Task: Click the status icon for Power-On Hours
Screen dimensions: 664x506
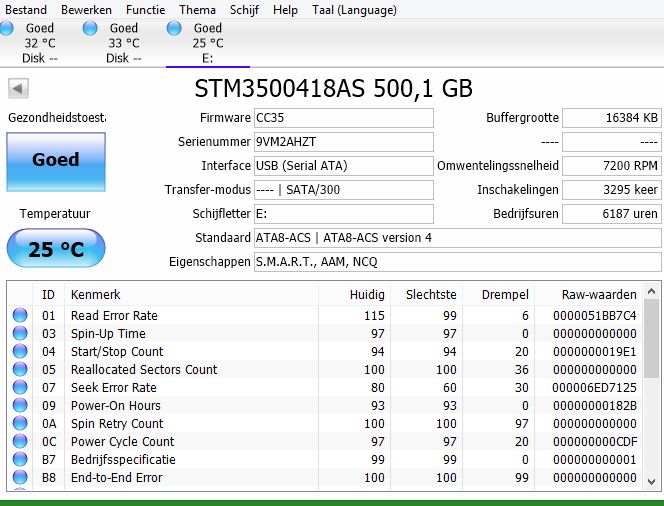Action: coord(20,406)
